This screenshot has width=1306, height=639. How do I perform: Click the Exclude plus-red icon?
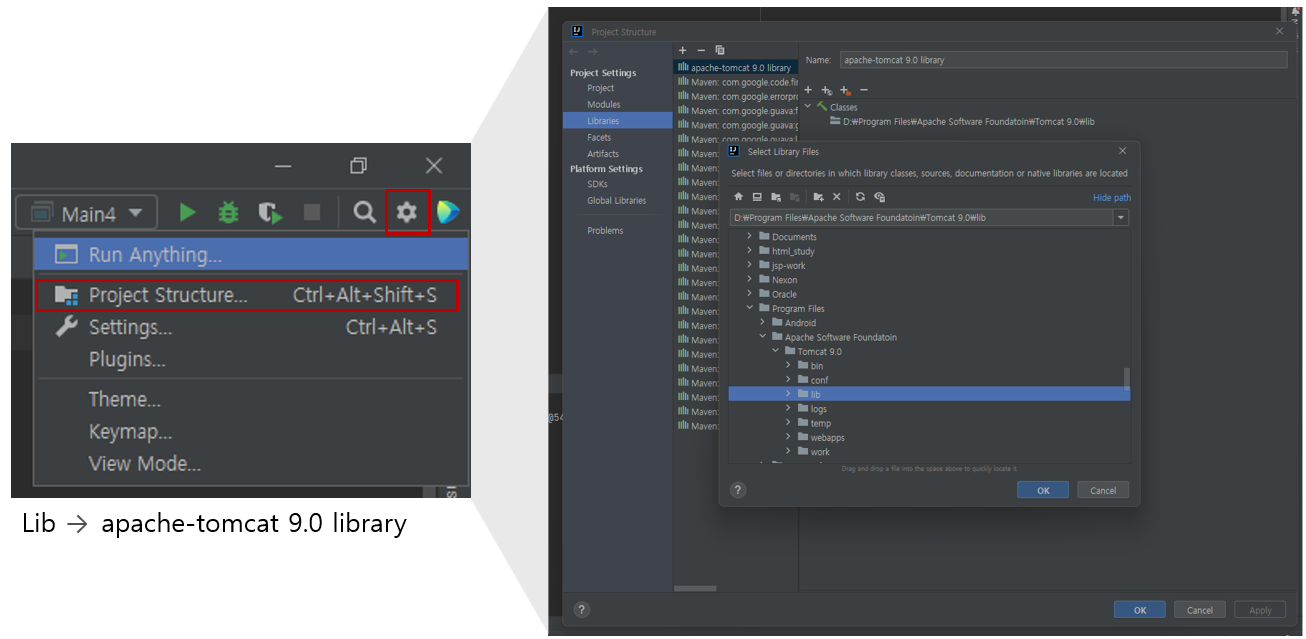click(x=845, y=90)
